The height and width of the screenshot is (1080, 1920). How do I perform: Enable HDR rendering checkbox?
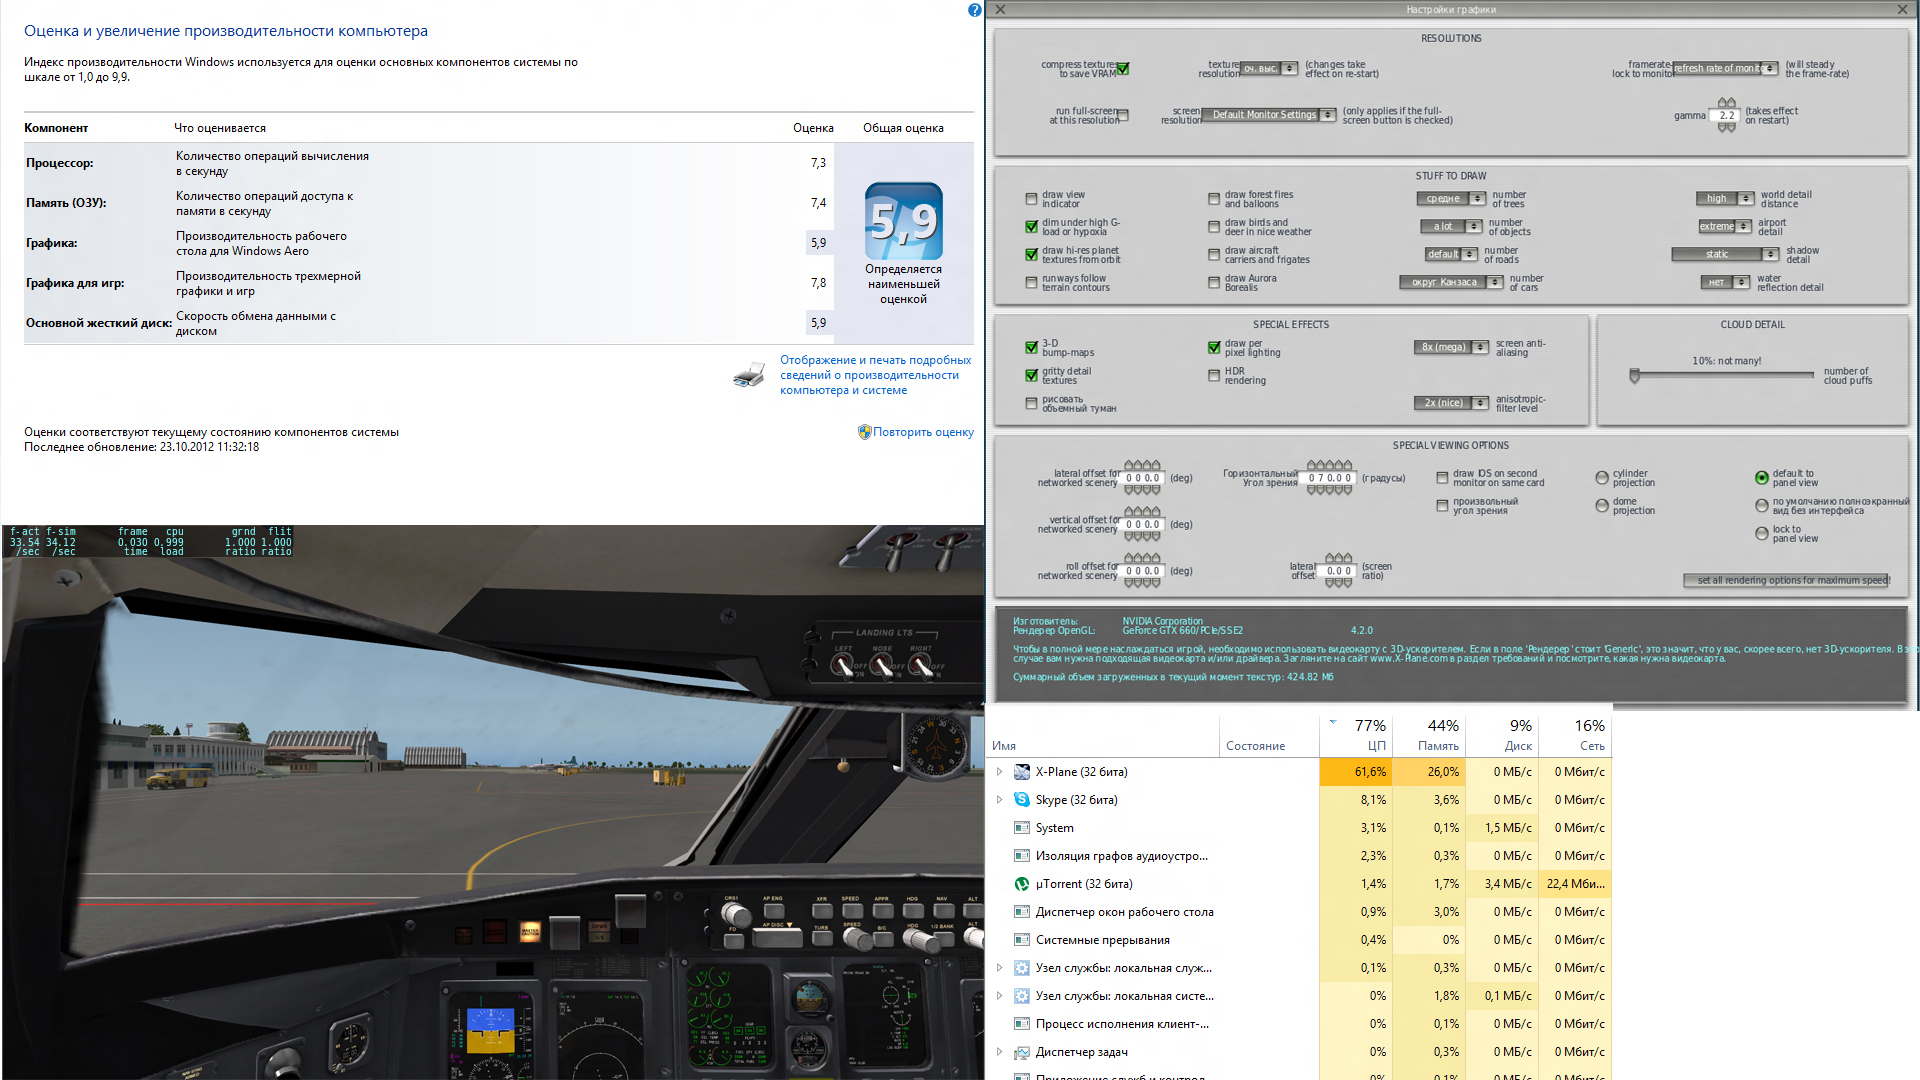tap(1214, 376)
